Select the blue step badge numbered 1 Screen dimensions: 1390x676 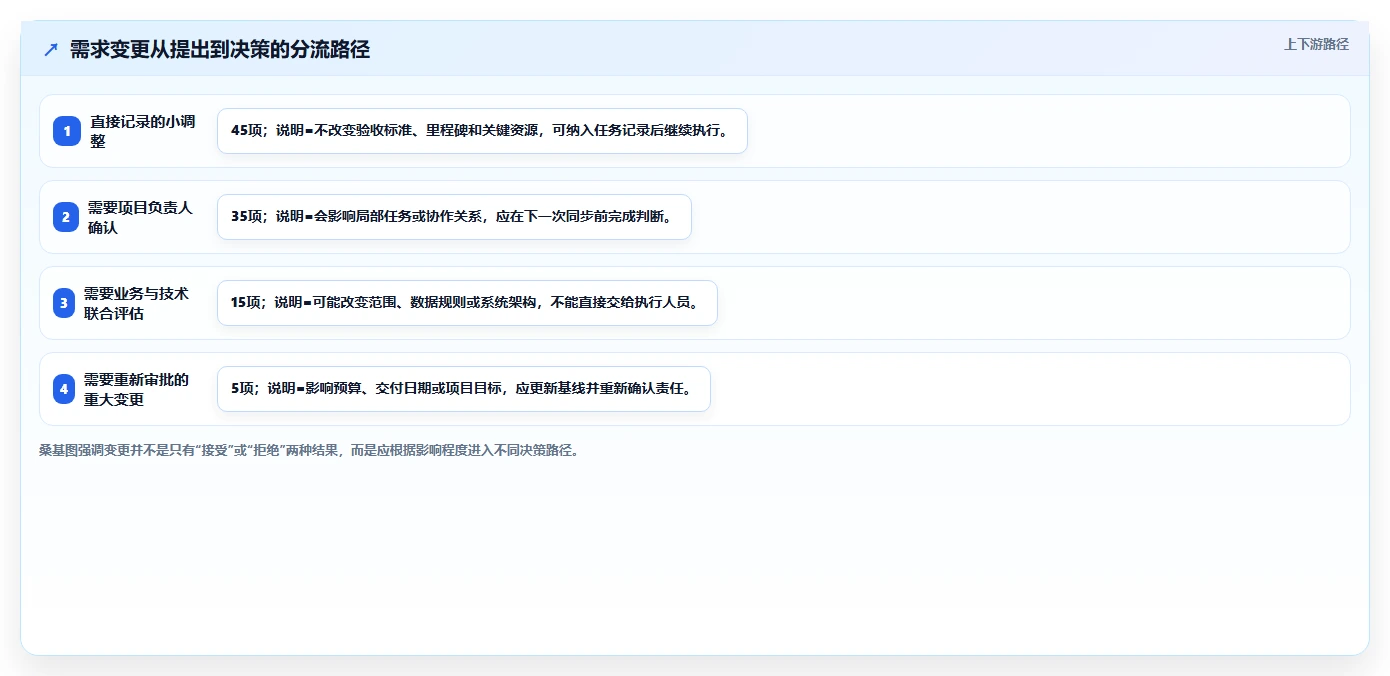click(x=67, y=131)
